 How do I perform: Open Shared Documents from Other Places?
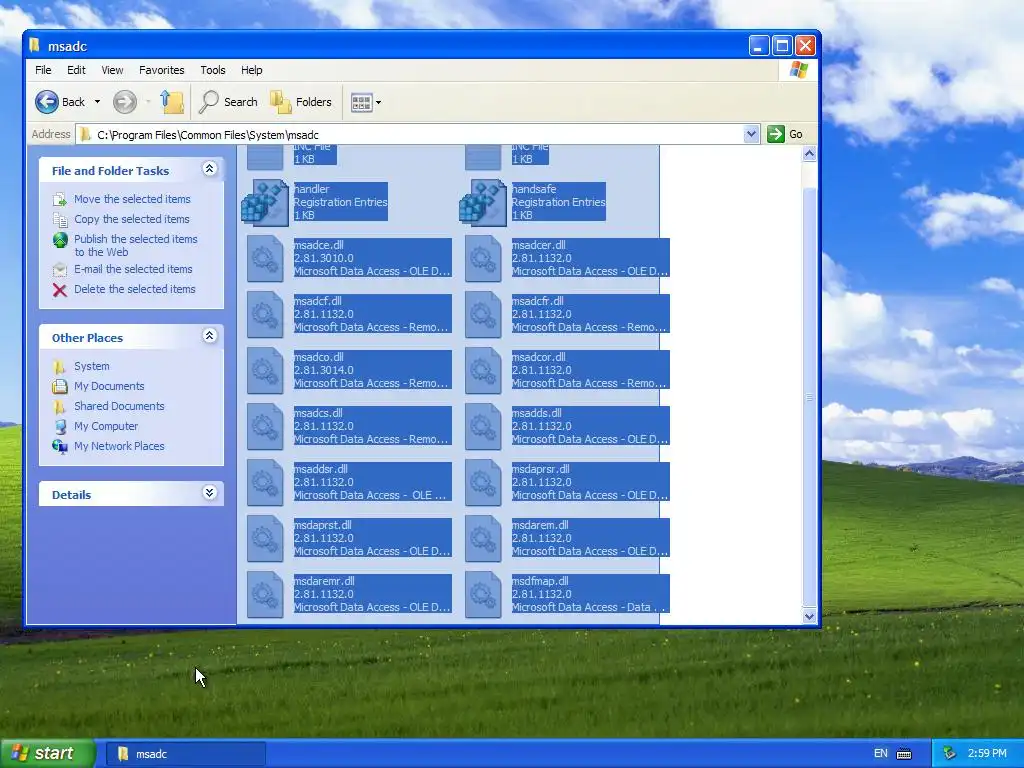point(119,406)
